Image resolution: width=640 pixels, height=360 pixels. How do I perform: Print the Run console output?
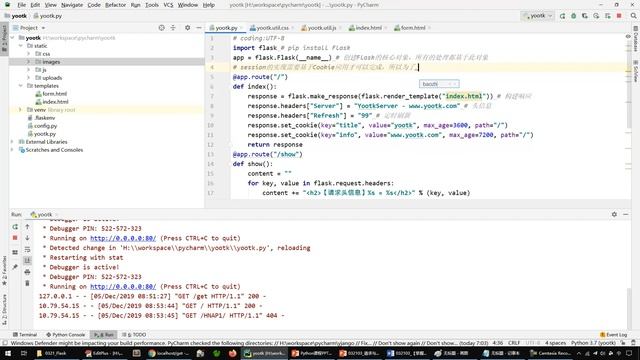(27, 272)
